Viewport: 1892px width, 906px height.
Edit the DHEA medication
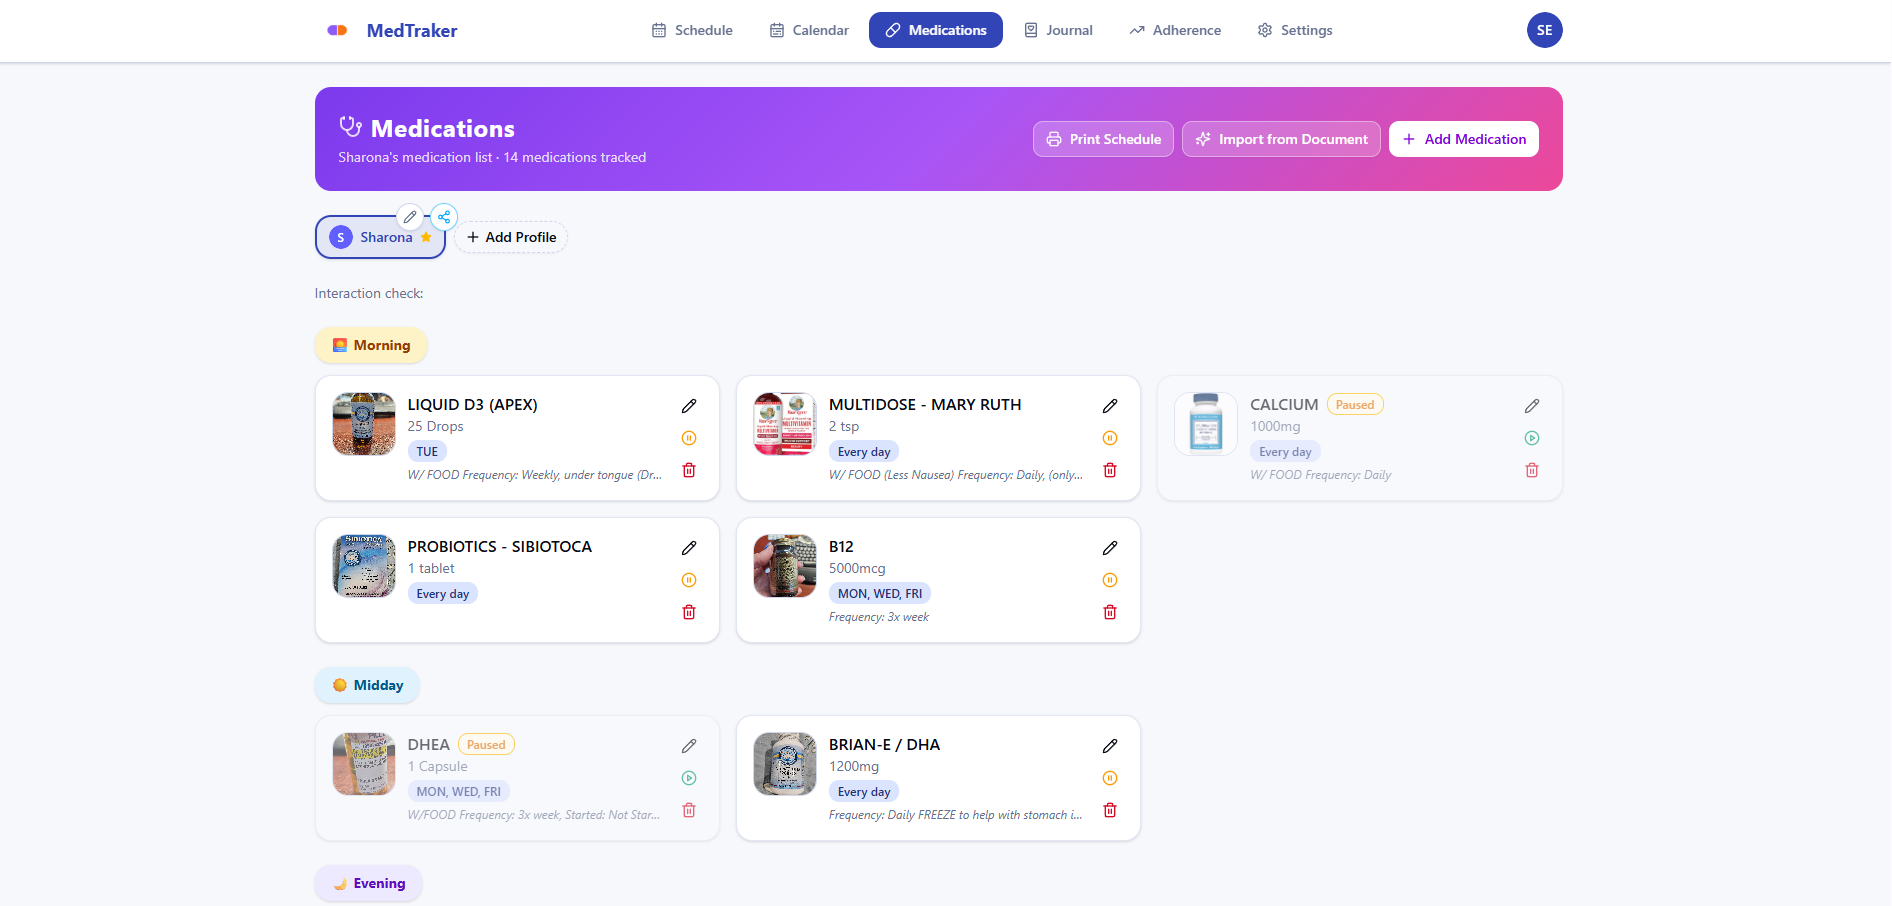pos(689,746)
